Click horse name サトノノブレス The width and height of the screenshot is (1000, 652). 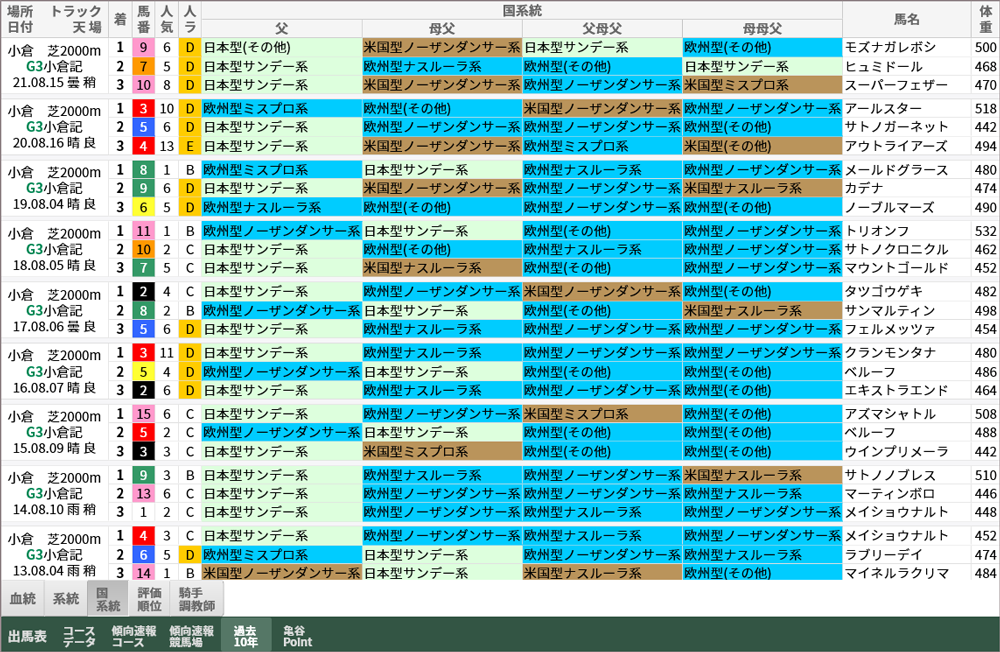coord(890,475)
